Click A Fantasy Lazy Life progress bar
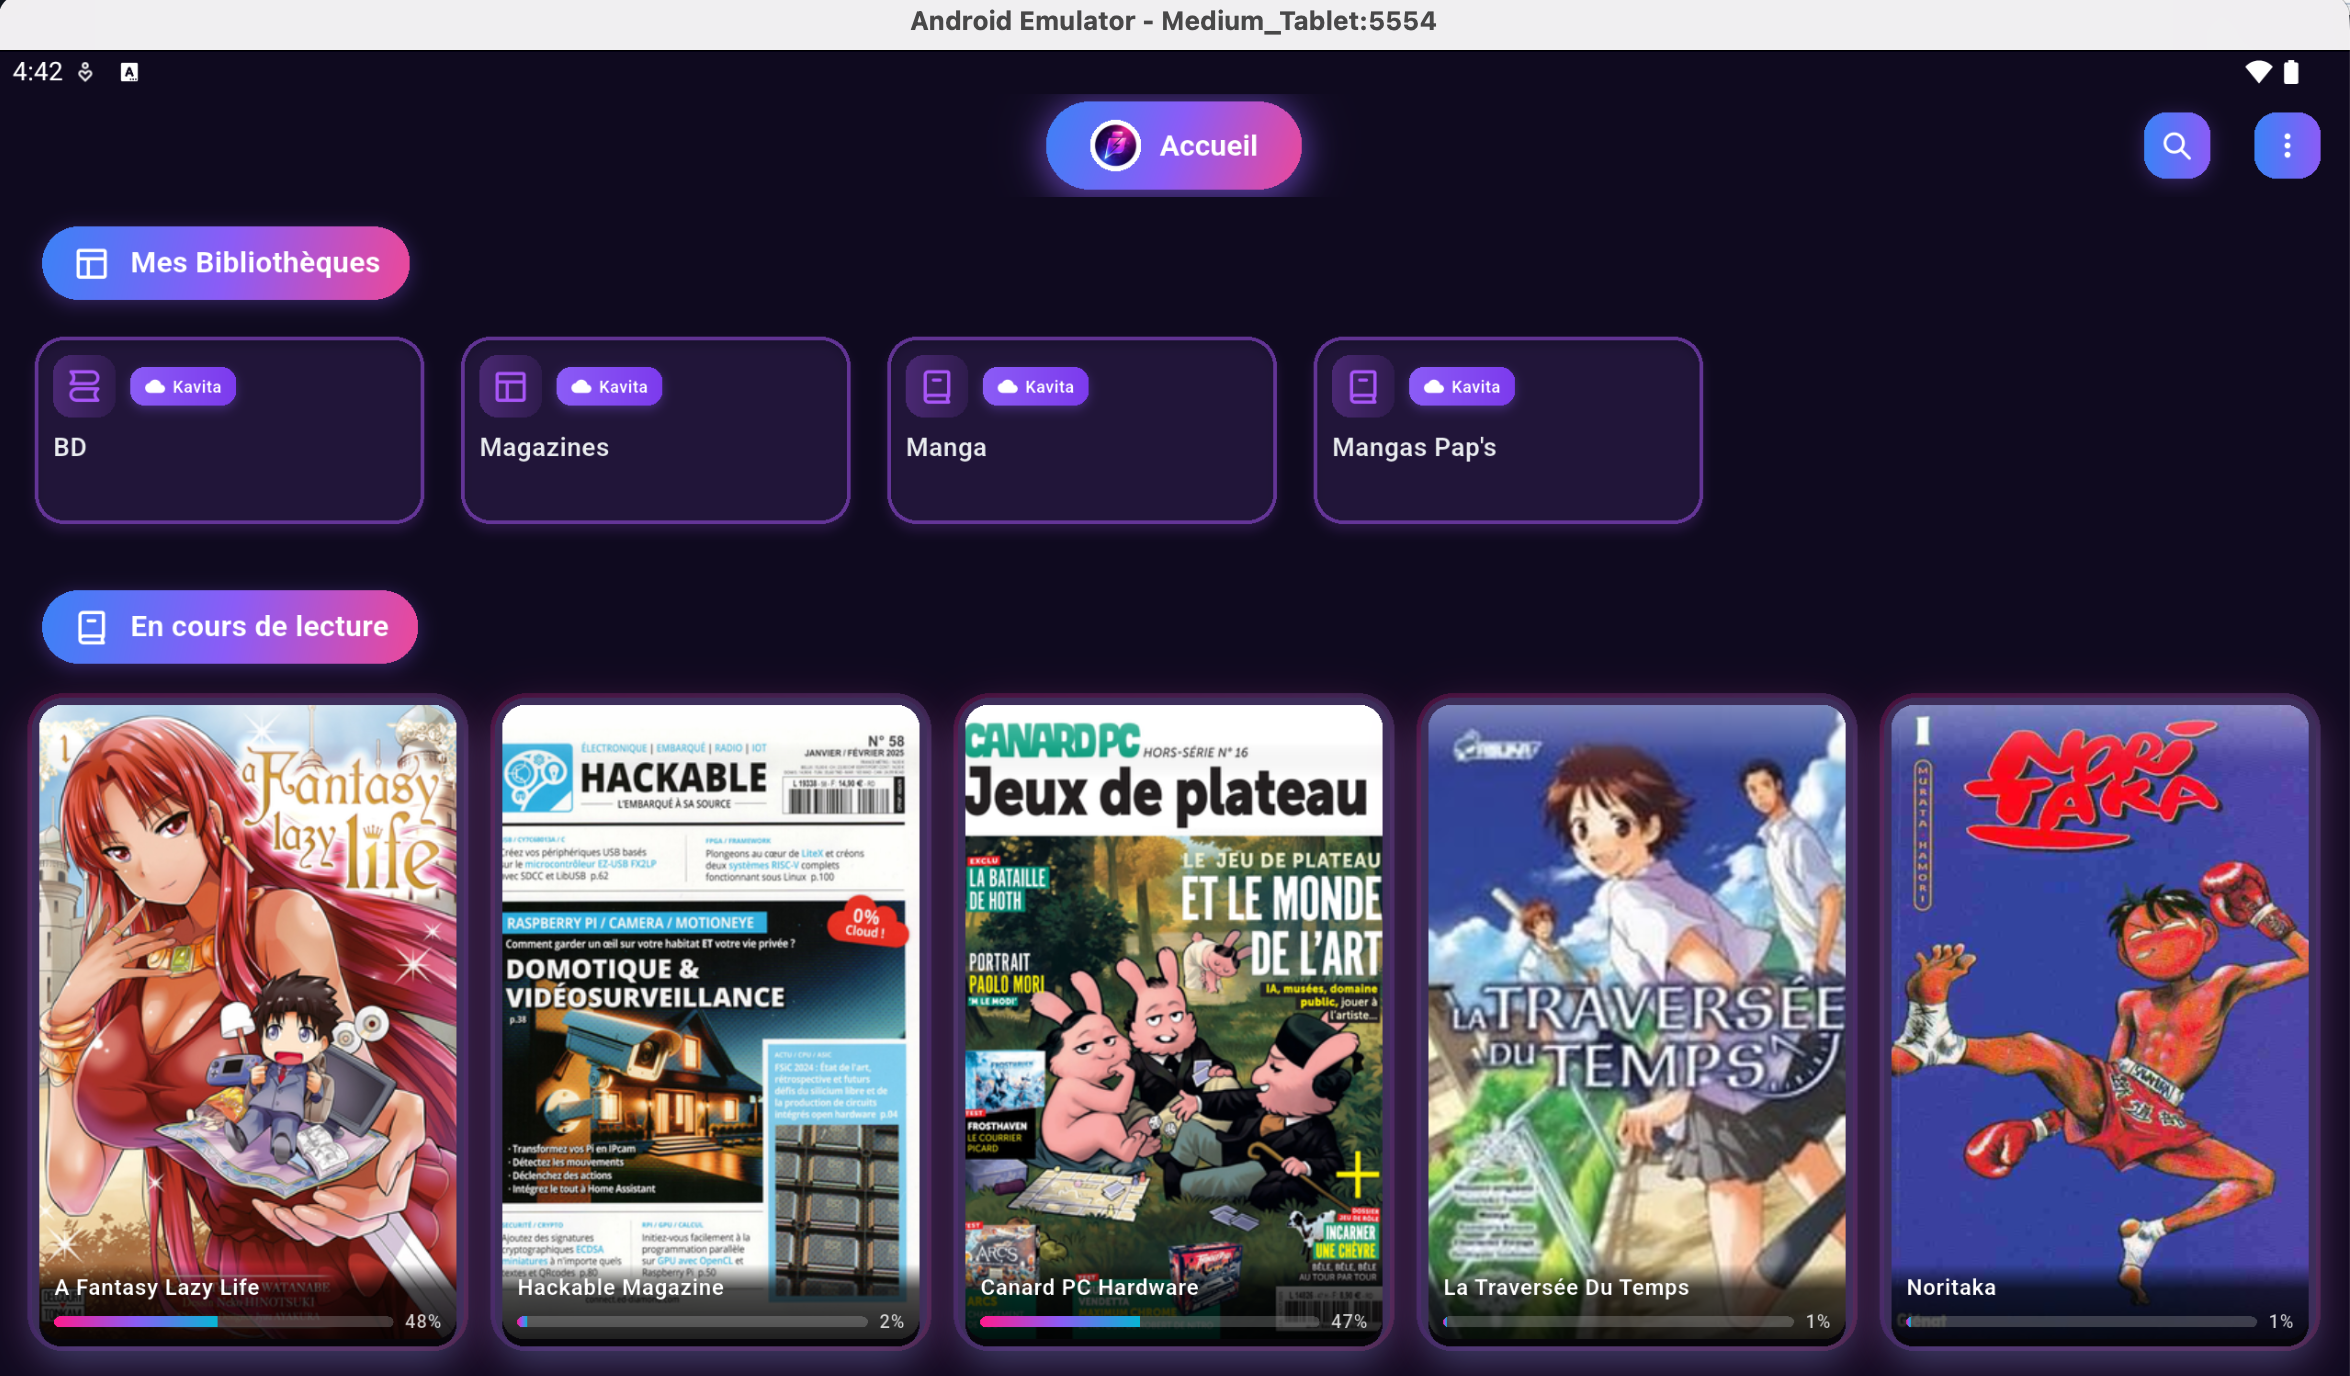Viewport: 2350px width, 1376px height. [x=224, y=1322]
